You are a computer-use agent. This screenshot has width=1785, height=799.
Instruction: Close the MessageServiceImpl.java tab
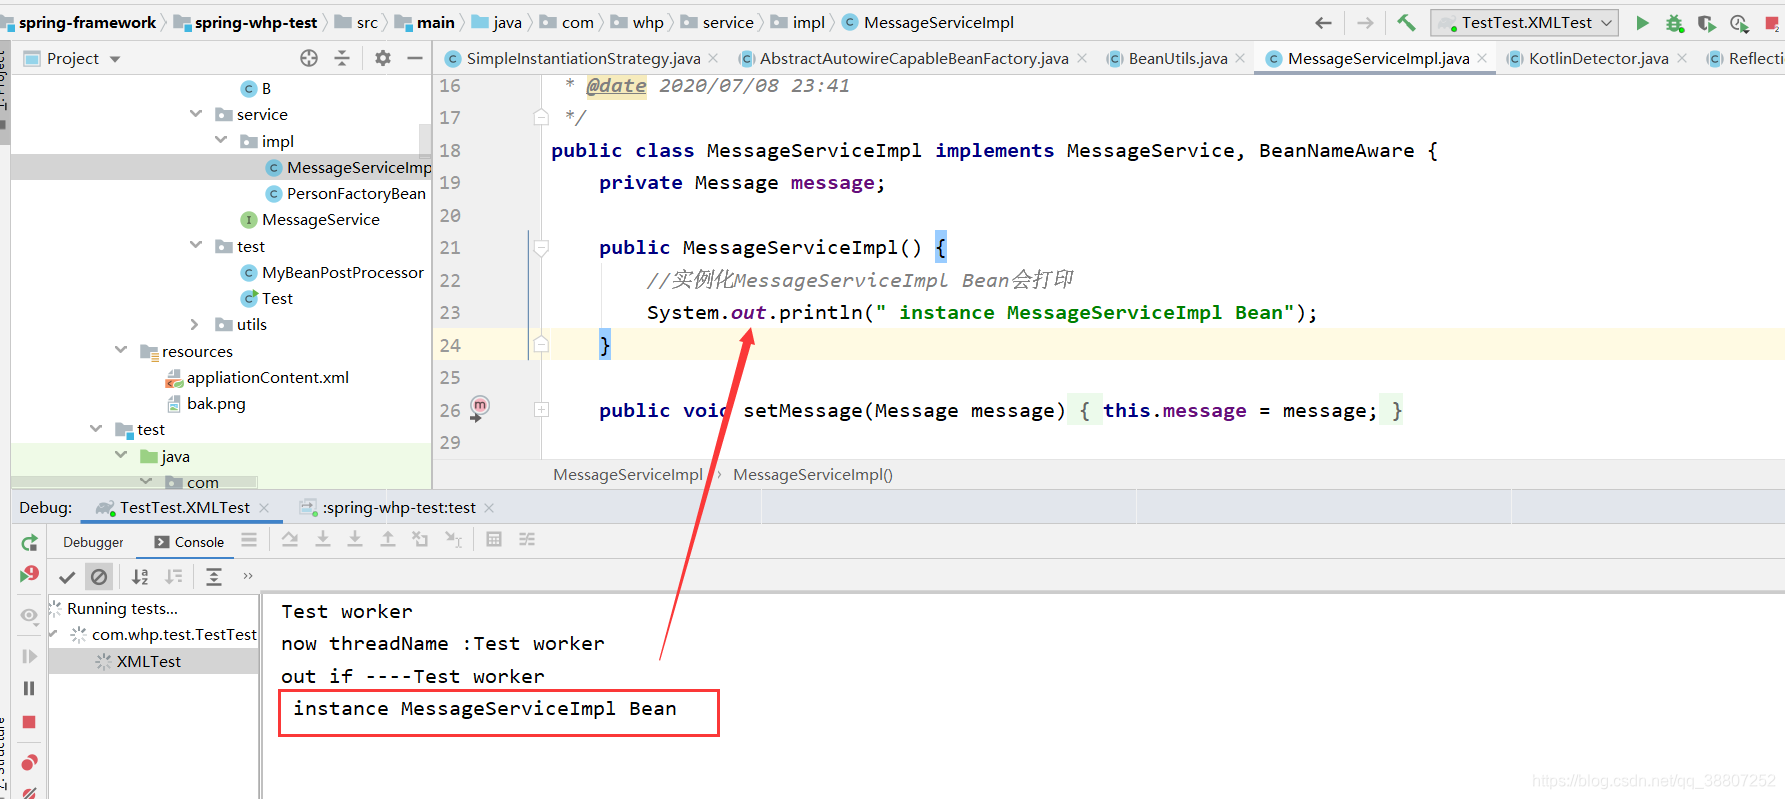pos(1482,58)
